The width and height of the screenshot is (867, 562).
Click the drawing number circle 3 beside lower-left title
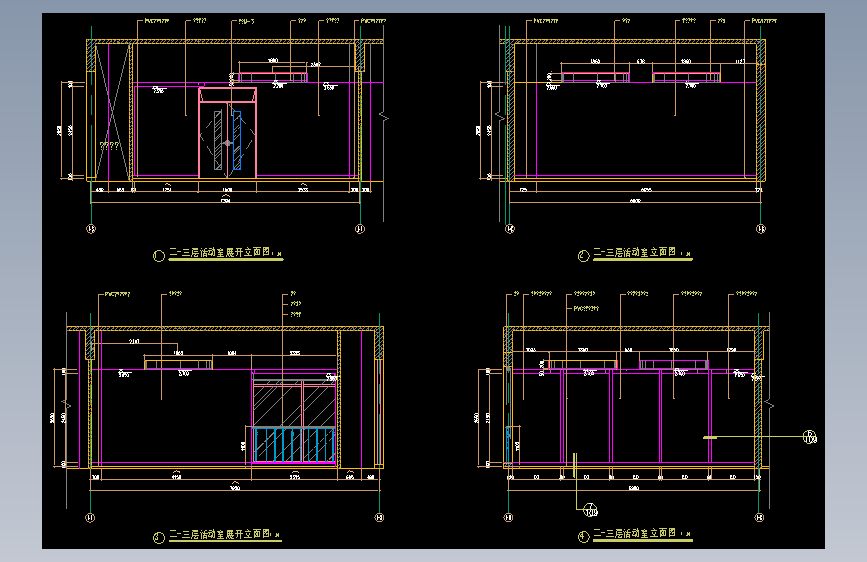pyautogui.click(x=159, y=538)
